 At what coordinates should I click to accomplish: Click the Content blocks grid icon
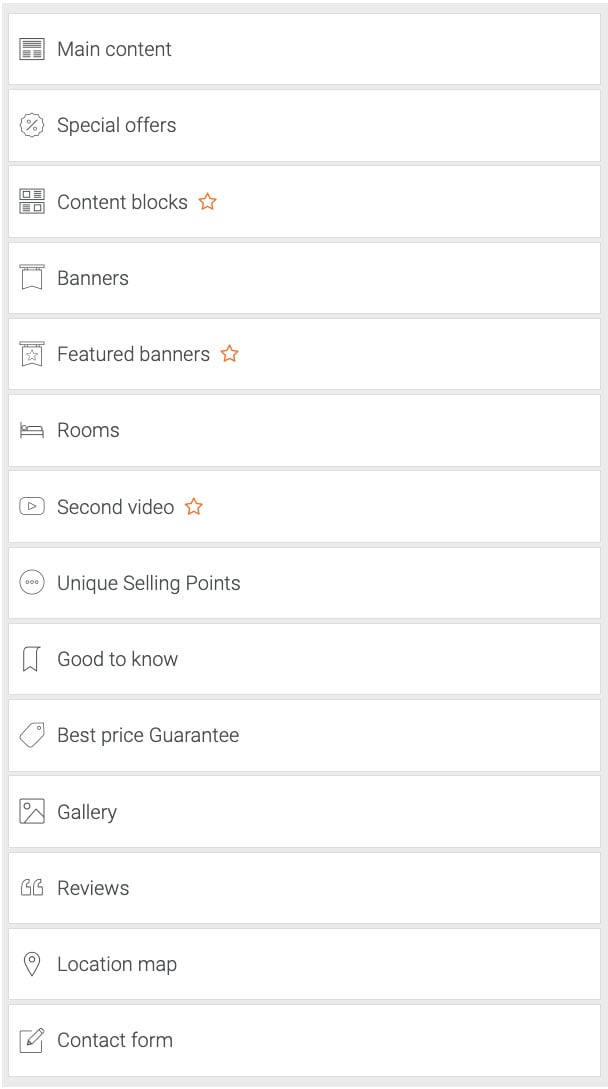[32, 202]
